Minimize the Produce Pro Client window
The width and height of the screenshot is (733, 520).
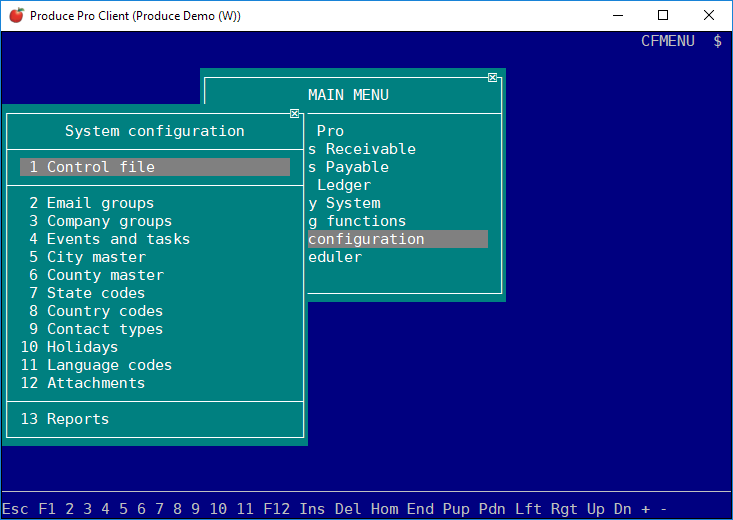(x=618, y=15)
